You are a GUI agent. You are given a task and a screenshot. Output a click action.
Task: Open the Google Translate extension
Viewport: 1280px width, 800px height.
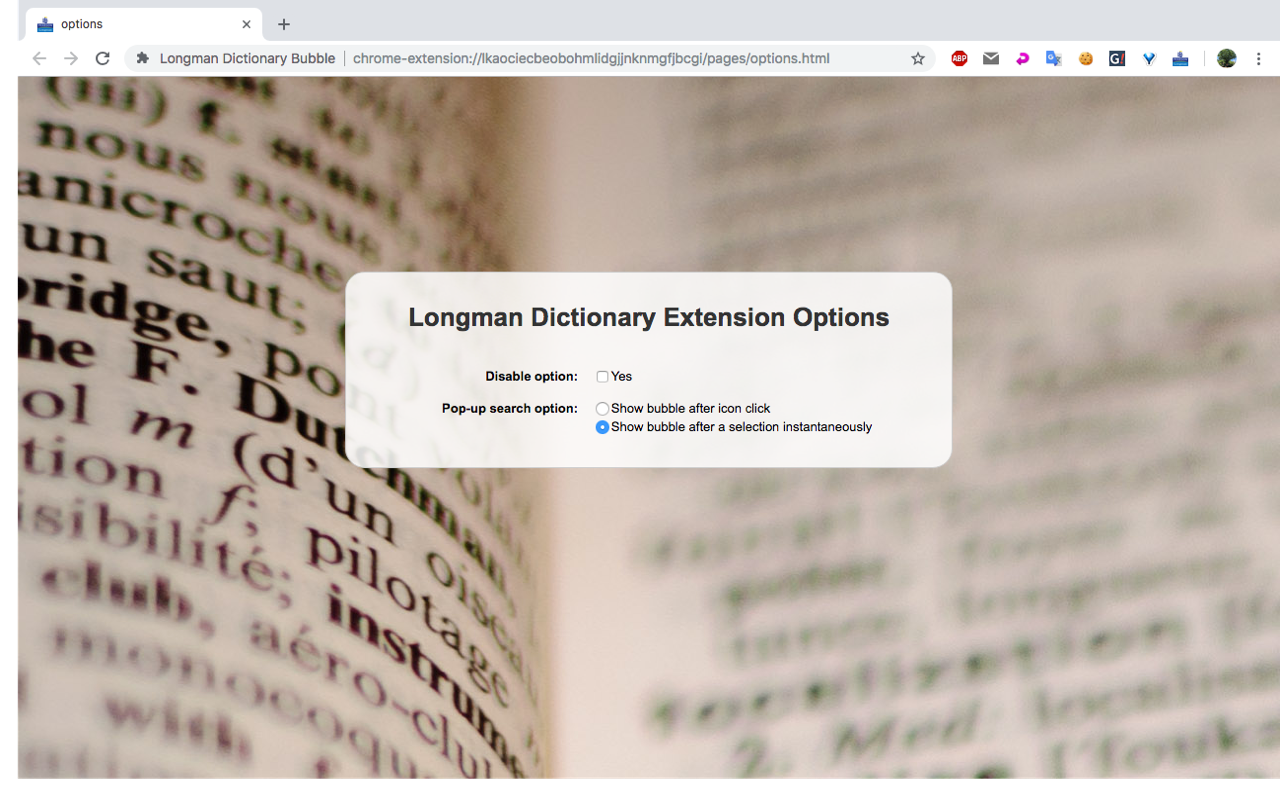[x=1053, y=58]
